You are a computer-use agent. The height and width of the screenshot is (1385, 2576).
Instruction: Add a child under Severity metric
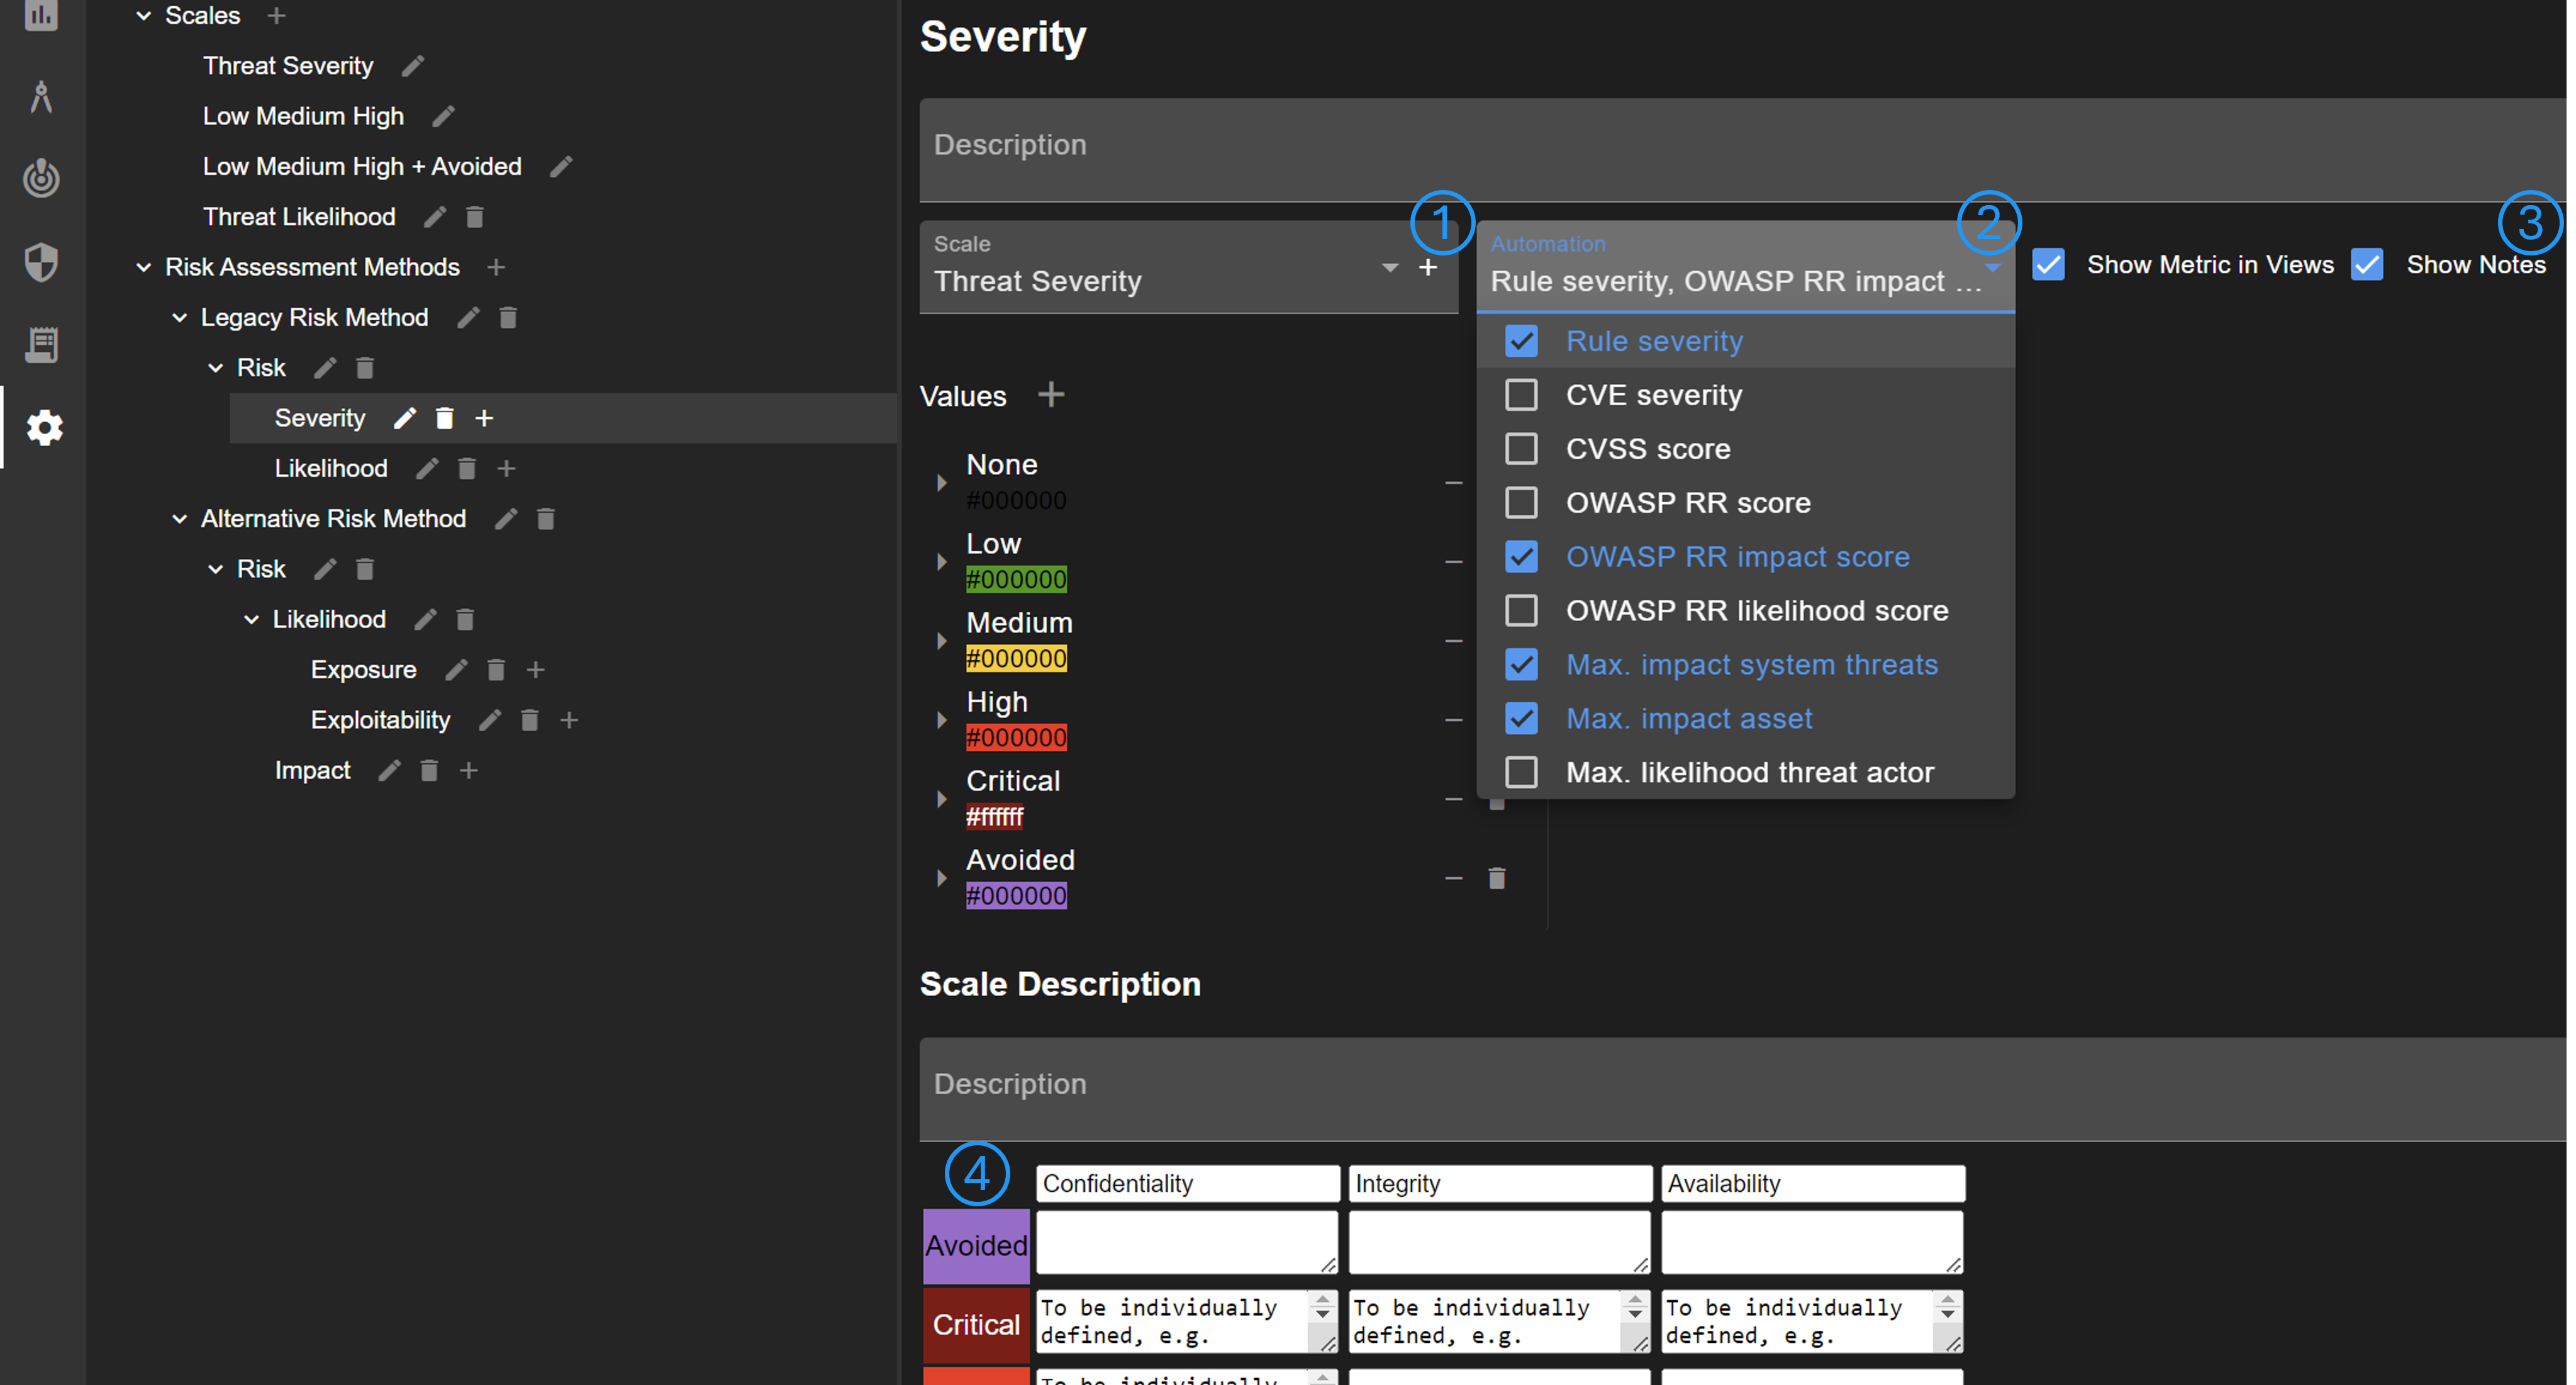click(484, 418)
